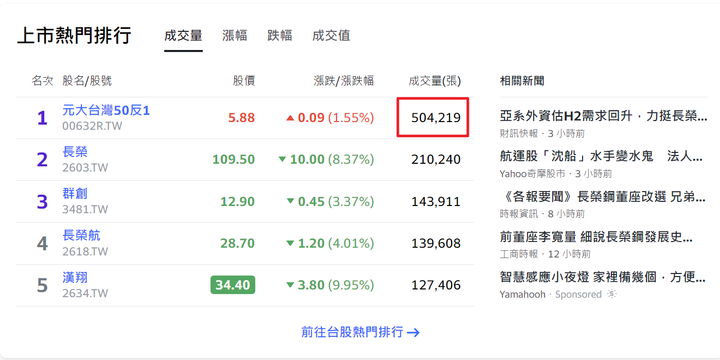Click the price badge 34.40
Viewport: 720px width, 360px height.
[x=233, y=285]
